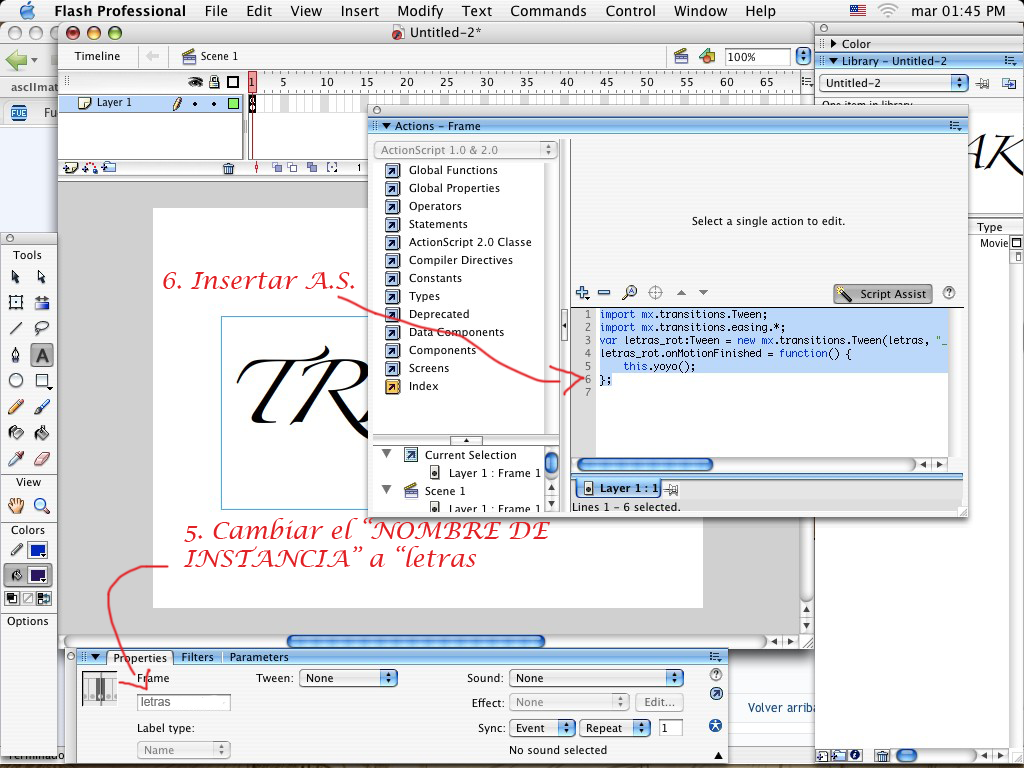Open the Stroke Color swatch
This screenshot has width=1024, height=768.
[37, 550]
